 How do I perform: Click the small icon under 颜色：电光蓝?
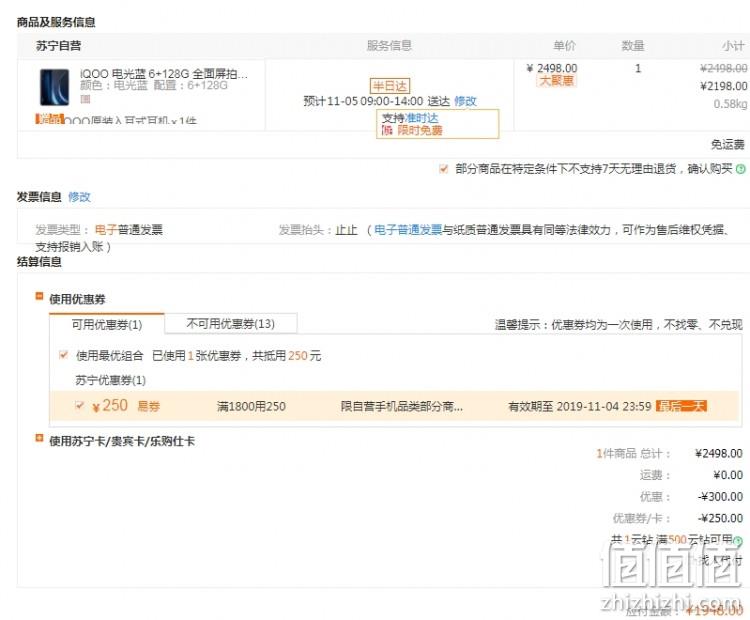[x=85, y=99]
